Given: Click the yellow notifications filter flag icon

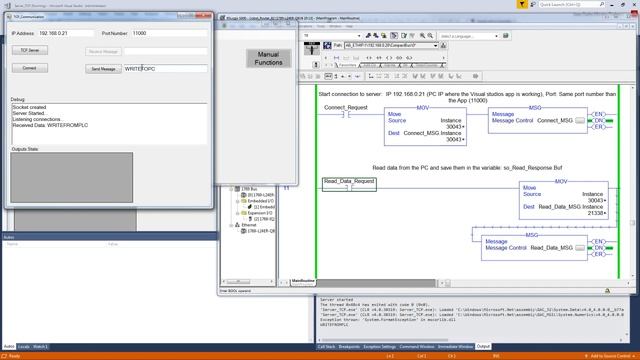Looking at the screenshot, I should (522, 4).
